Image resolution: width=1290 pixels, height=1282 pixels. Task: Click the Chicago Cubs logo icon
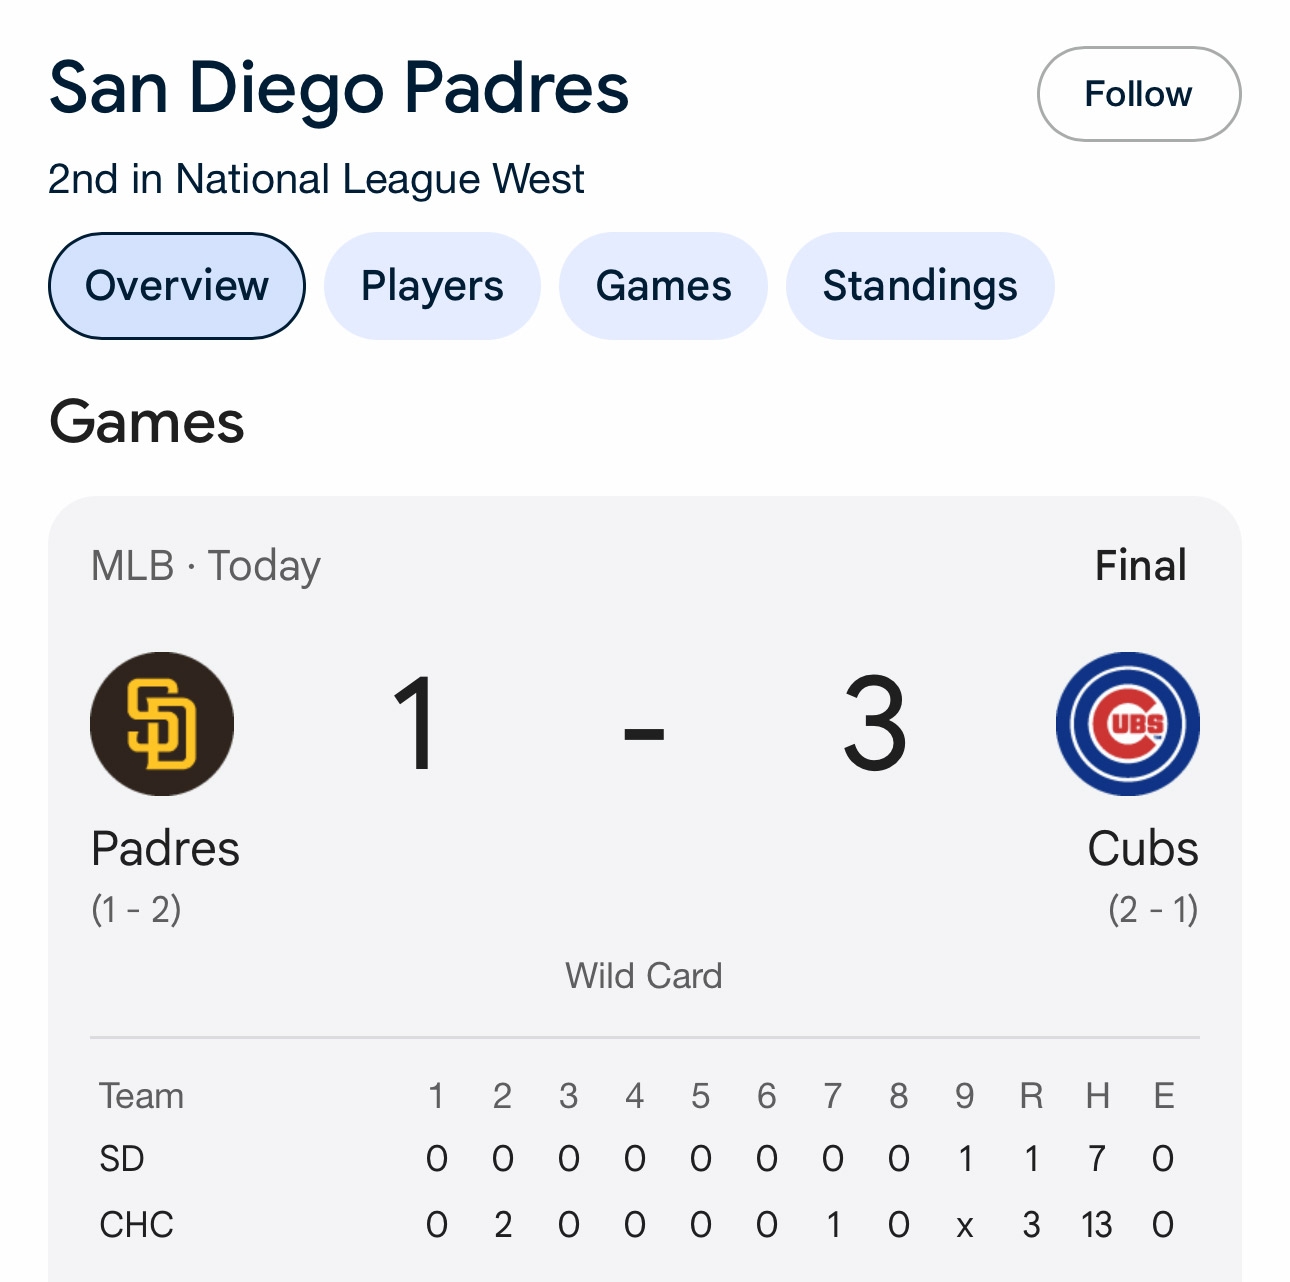[1127, 724]
